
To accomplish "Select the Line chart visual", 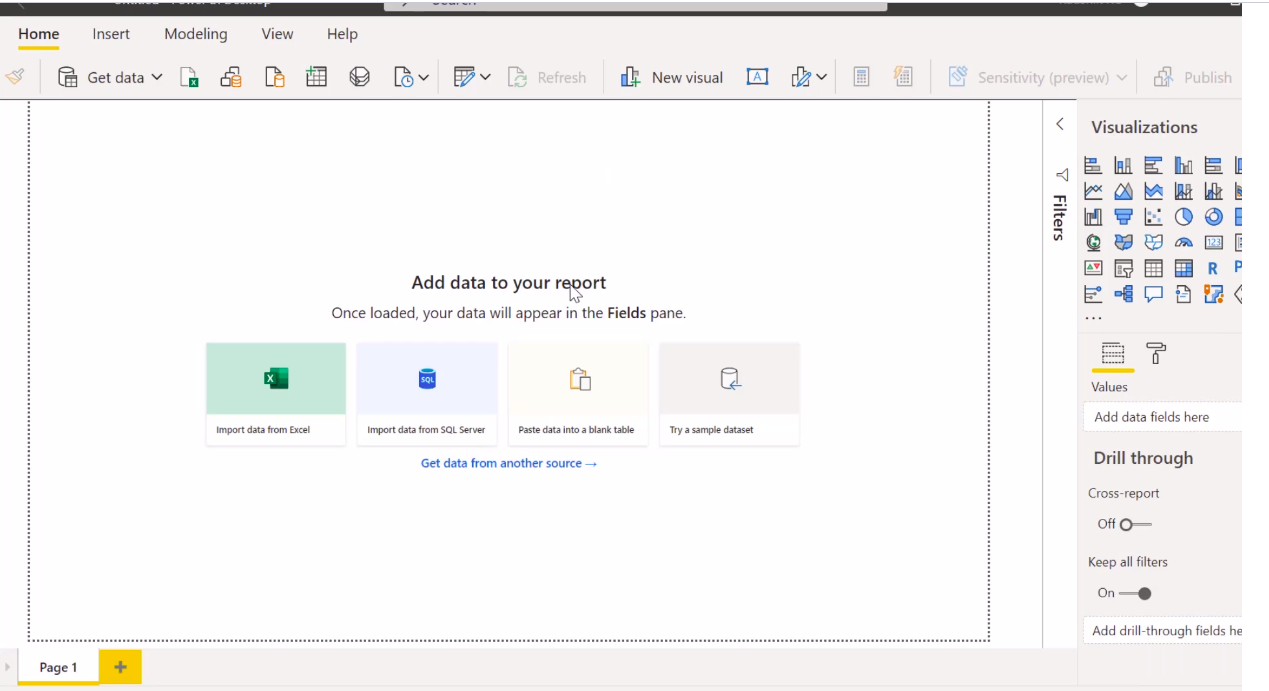I will (1093, 190).
